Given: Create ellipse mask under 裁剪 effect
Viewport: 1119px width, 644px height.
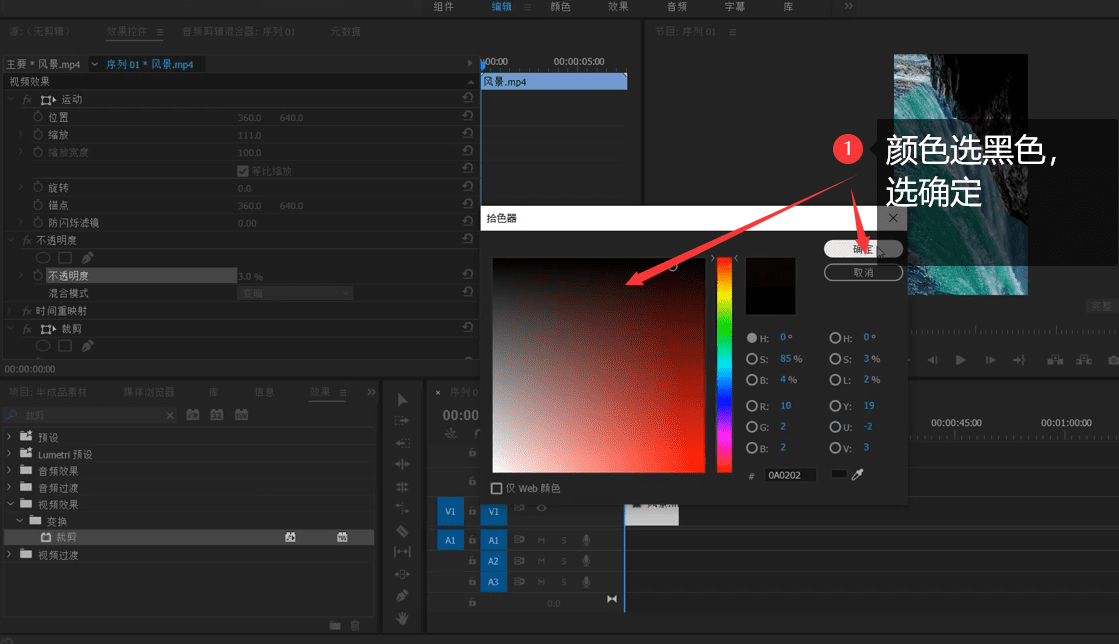Looking at the screenshot, I should pyautogui.click(x=43, y=346).
